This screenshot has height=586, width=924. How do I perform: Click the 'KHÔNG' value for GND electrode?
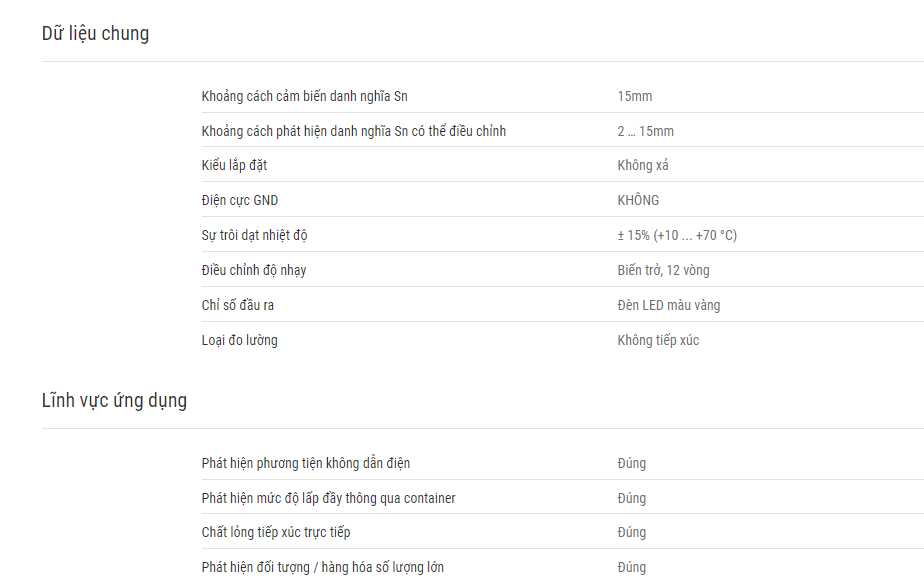tap(638, 200)
